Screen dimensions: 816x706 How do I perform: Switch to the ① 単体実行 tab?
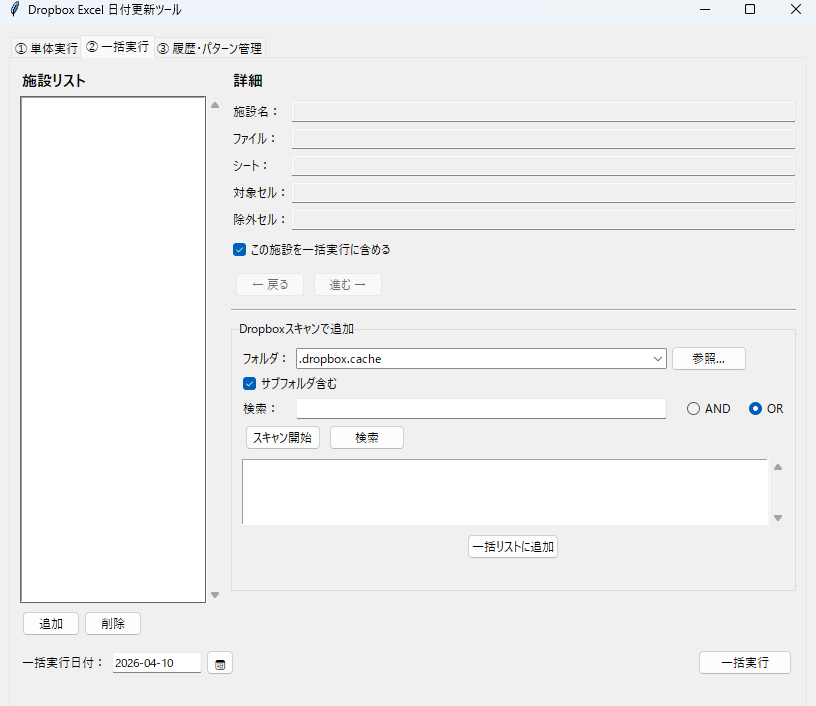point(46,48)
